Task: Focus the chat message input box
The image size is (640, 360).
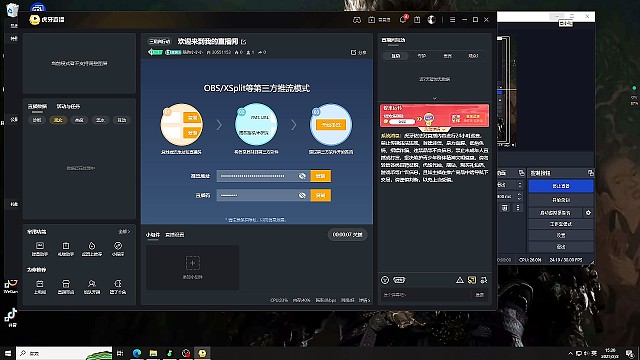Action: click(x=427, y=295)
